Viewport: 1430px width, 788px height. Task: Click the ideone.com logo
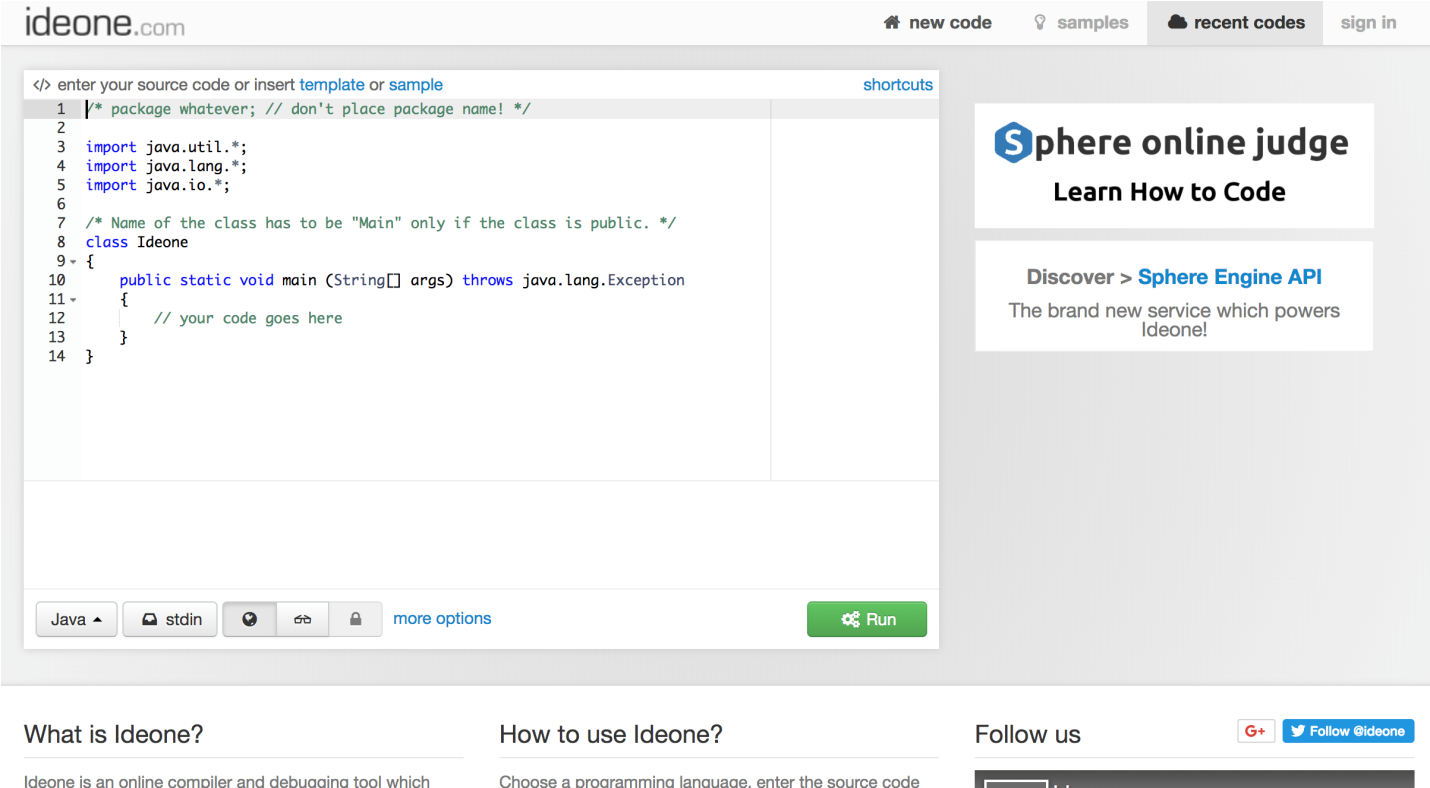105,22
